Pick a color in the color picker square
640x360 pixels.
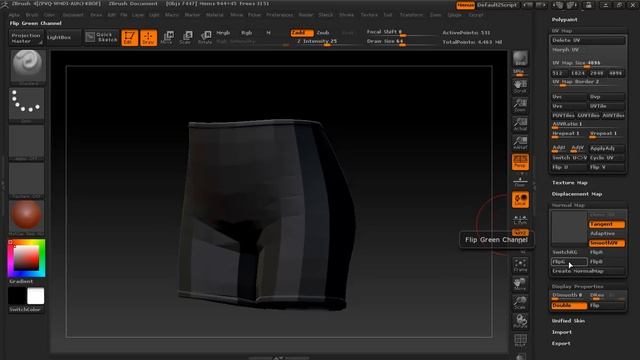tap(26, 258)
